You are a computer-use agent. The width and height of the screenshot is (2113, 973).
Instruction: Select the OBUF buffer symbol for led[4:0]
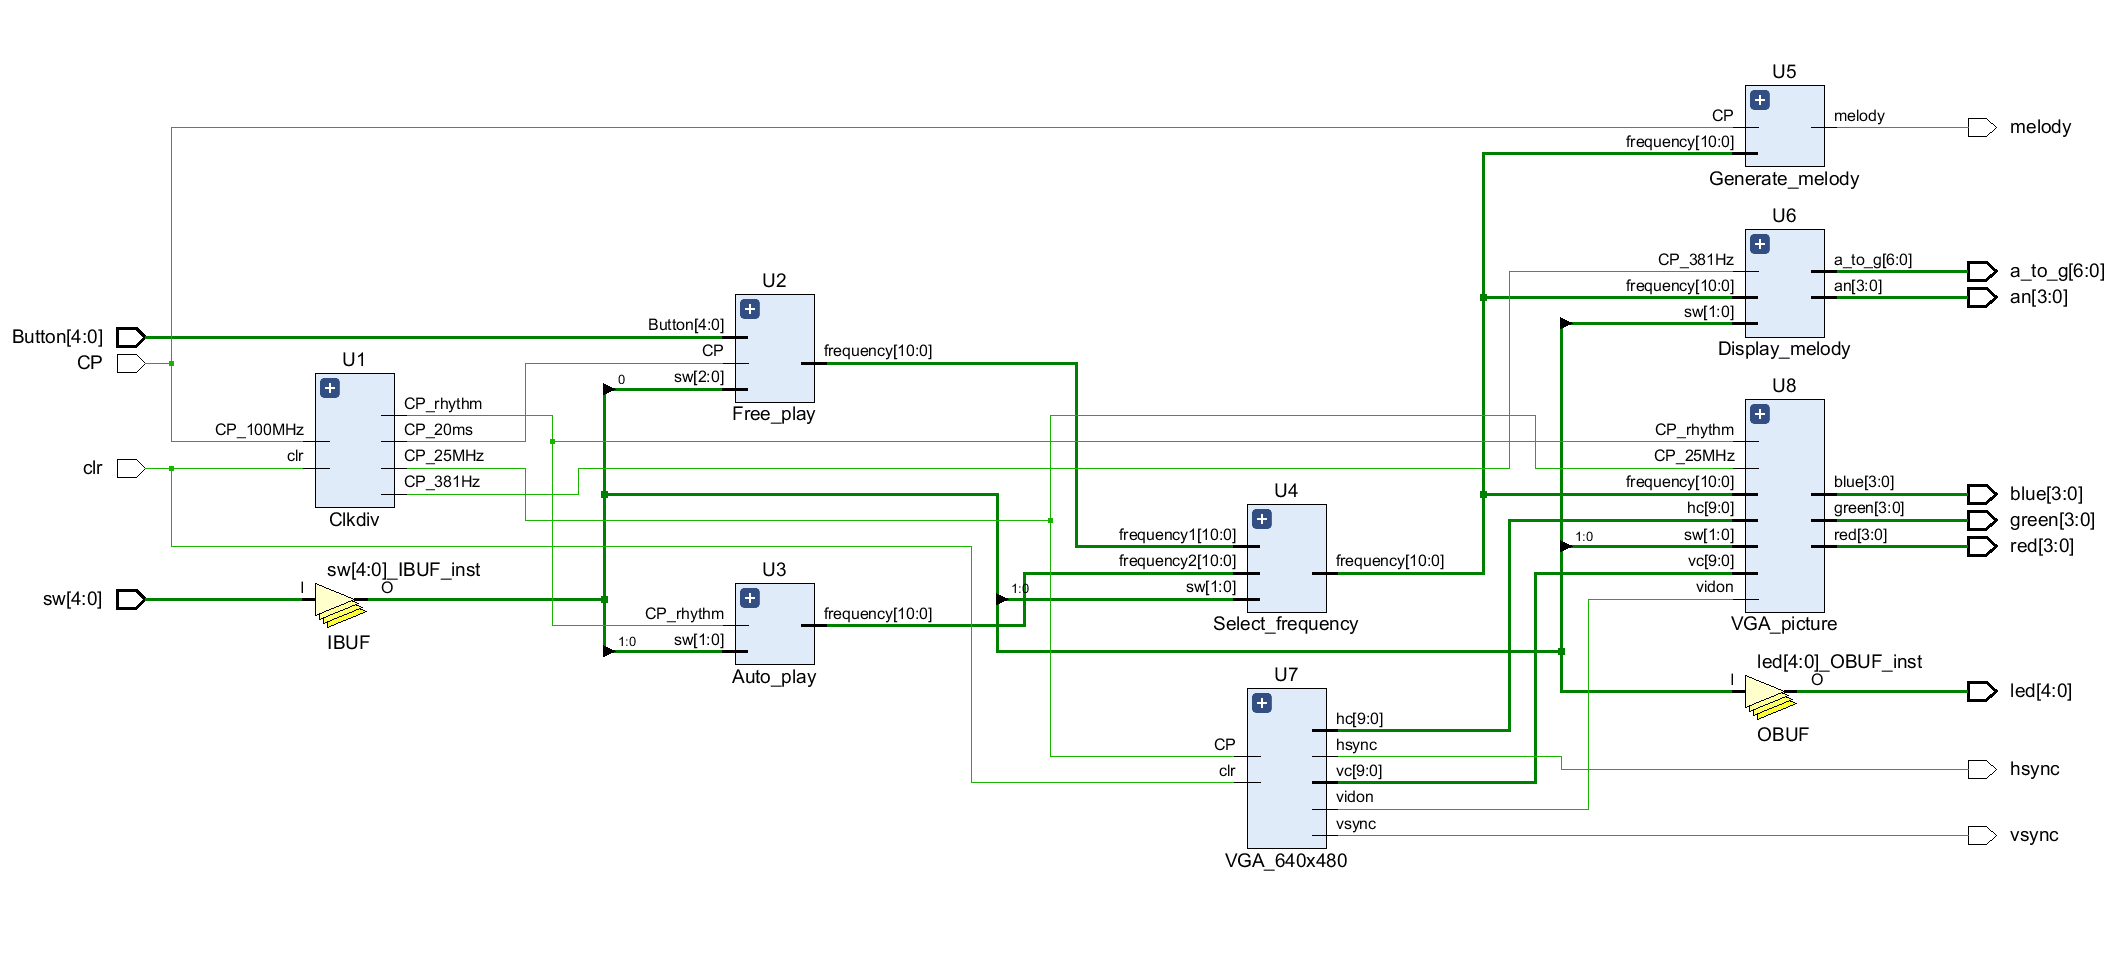[1769, 695]
